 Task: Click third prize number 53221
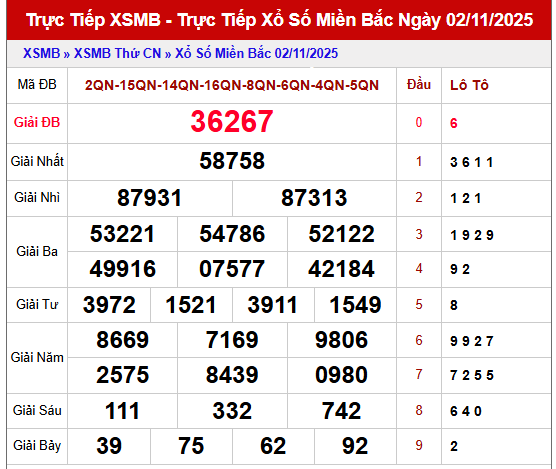(x=122, y=234)
